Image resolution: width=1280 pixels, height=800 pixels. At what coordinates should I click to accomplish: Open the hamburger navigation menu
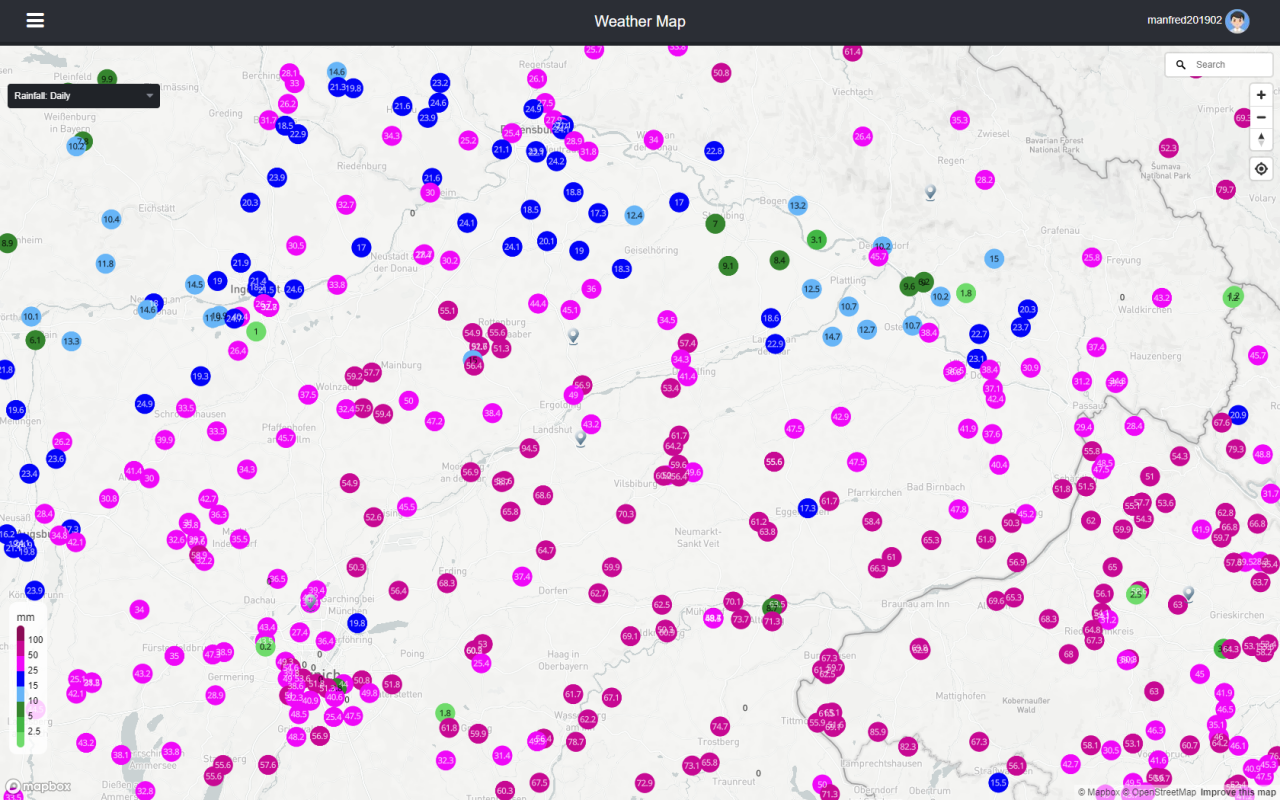click(x=35, y=21)
